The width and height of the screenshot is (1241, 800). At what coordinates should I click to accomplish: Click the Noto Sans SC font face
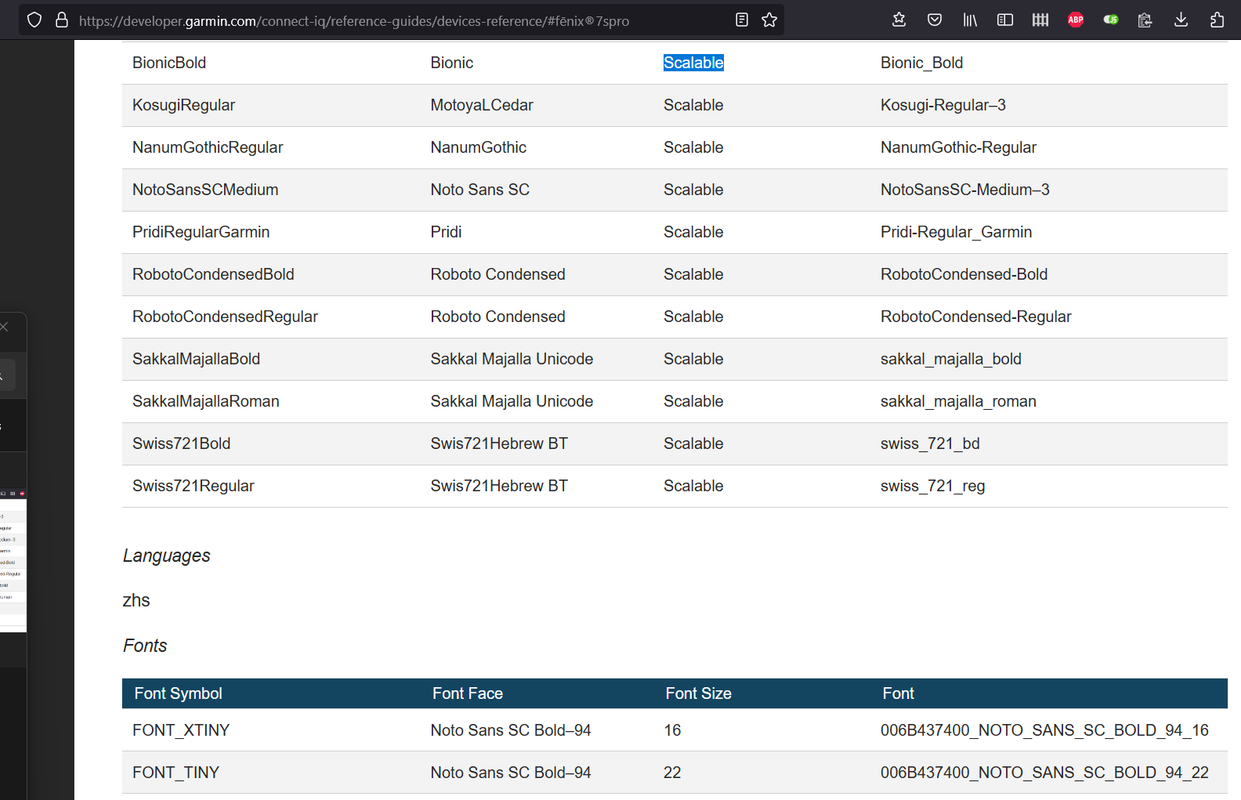(480, 189)
